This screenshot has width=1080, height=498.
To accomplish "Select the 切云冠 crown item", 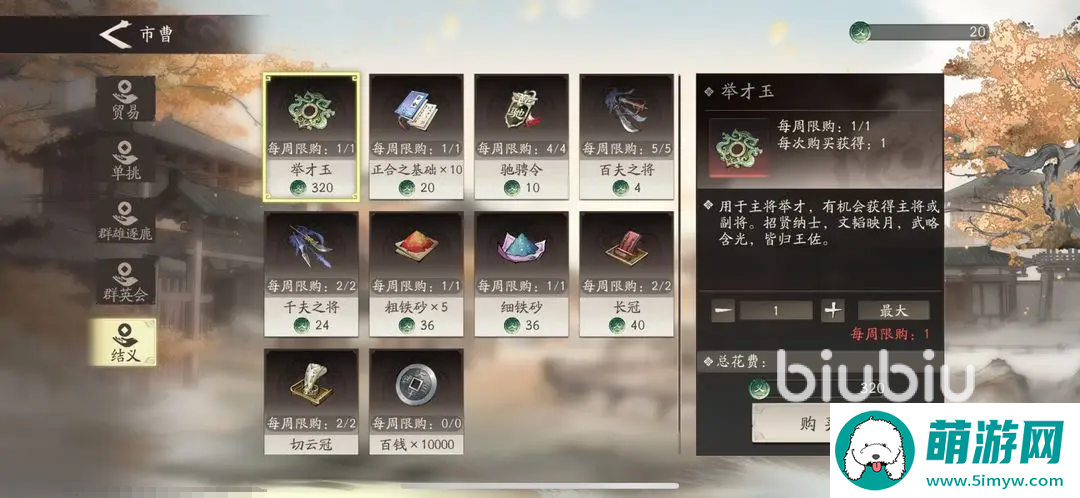I will (311, 402).
